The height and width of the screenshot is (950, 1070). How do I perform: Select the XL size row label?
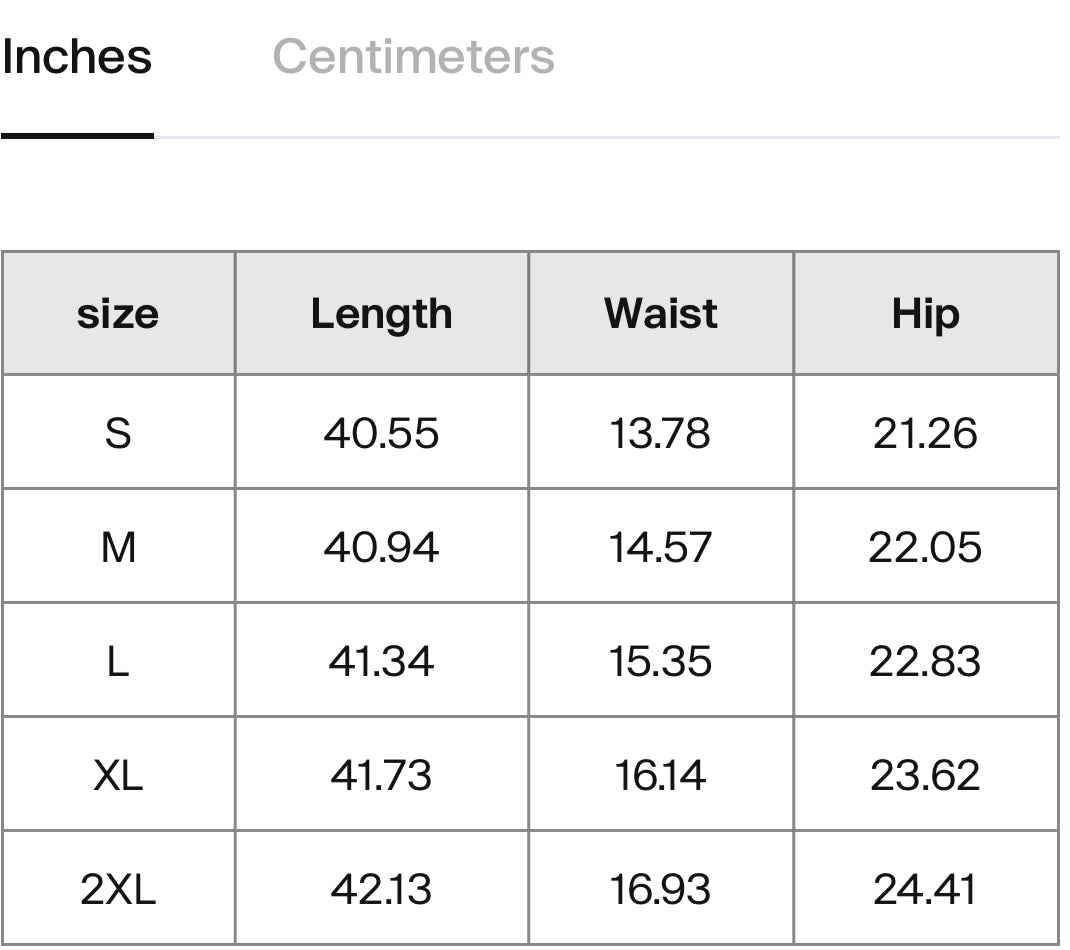click(x=118, y=775)
